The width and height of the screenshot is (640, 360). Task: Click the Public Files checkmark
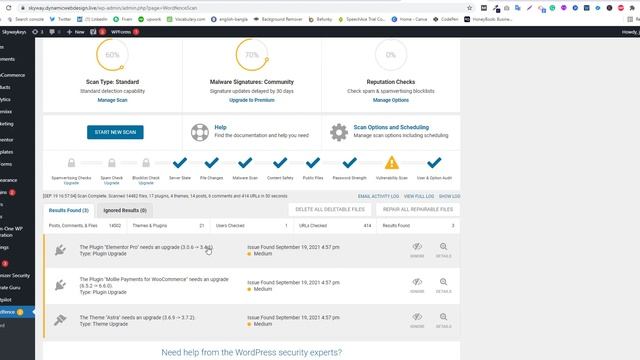pyautogui.click(x=313, y=163)
